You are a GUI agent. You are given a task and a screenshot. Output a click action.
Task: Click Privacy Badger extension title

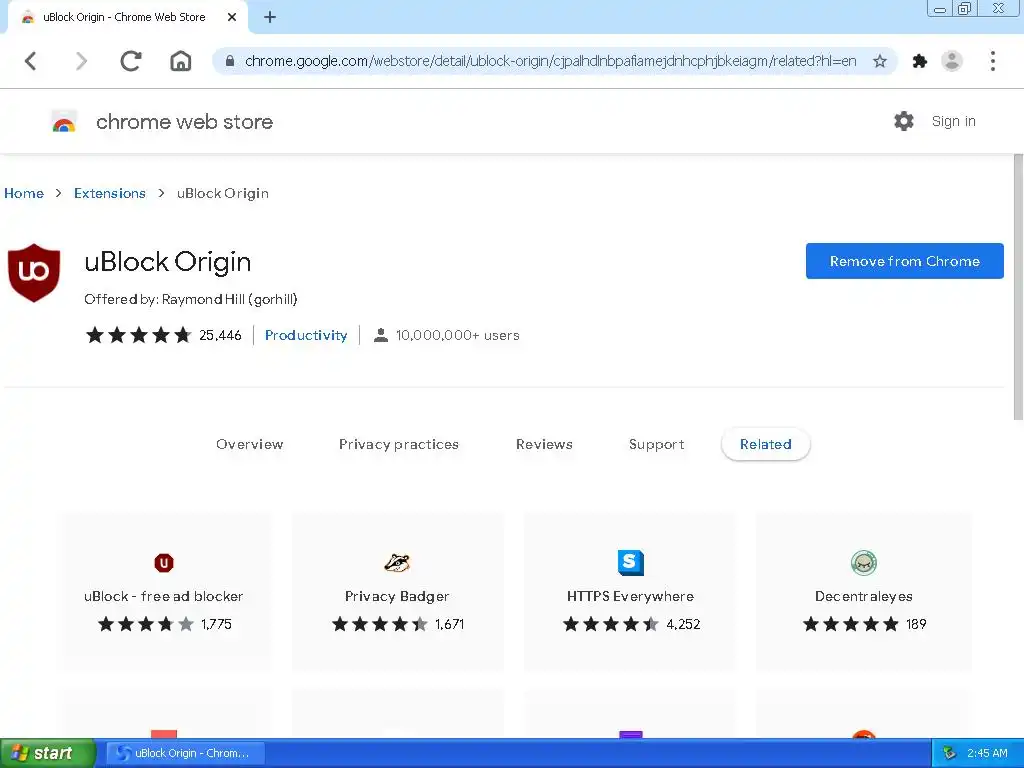coord(397,596)
